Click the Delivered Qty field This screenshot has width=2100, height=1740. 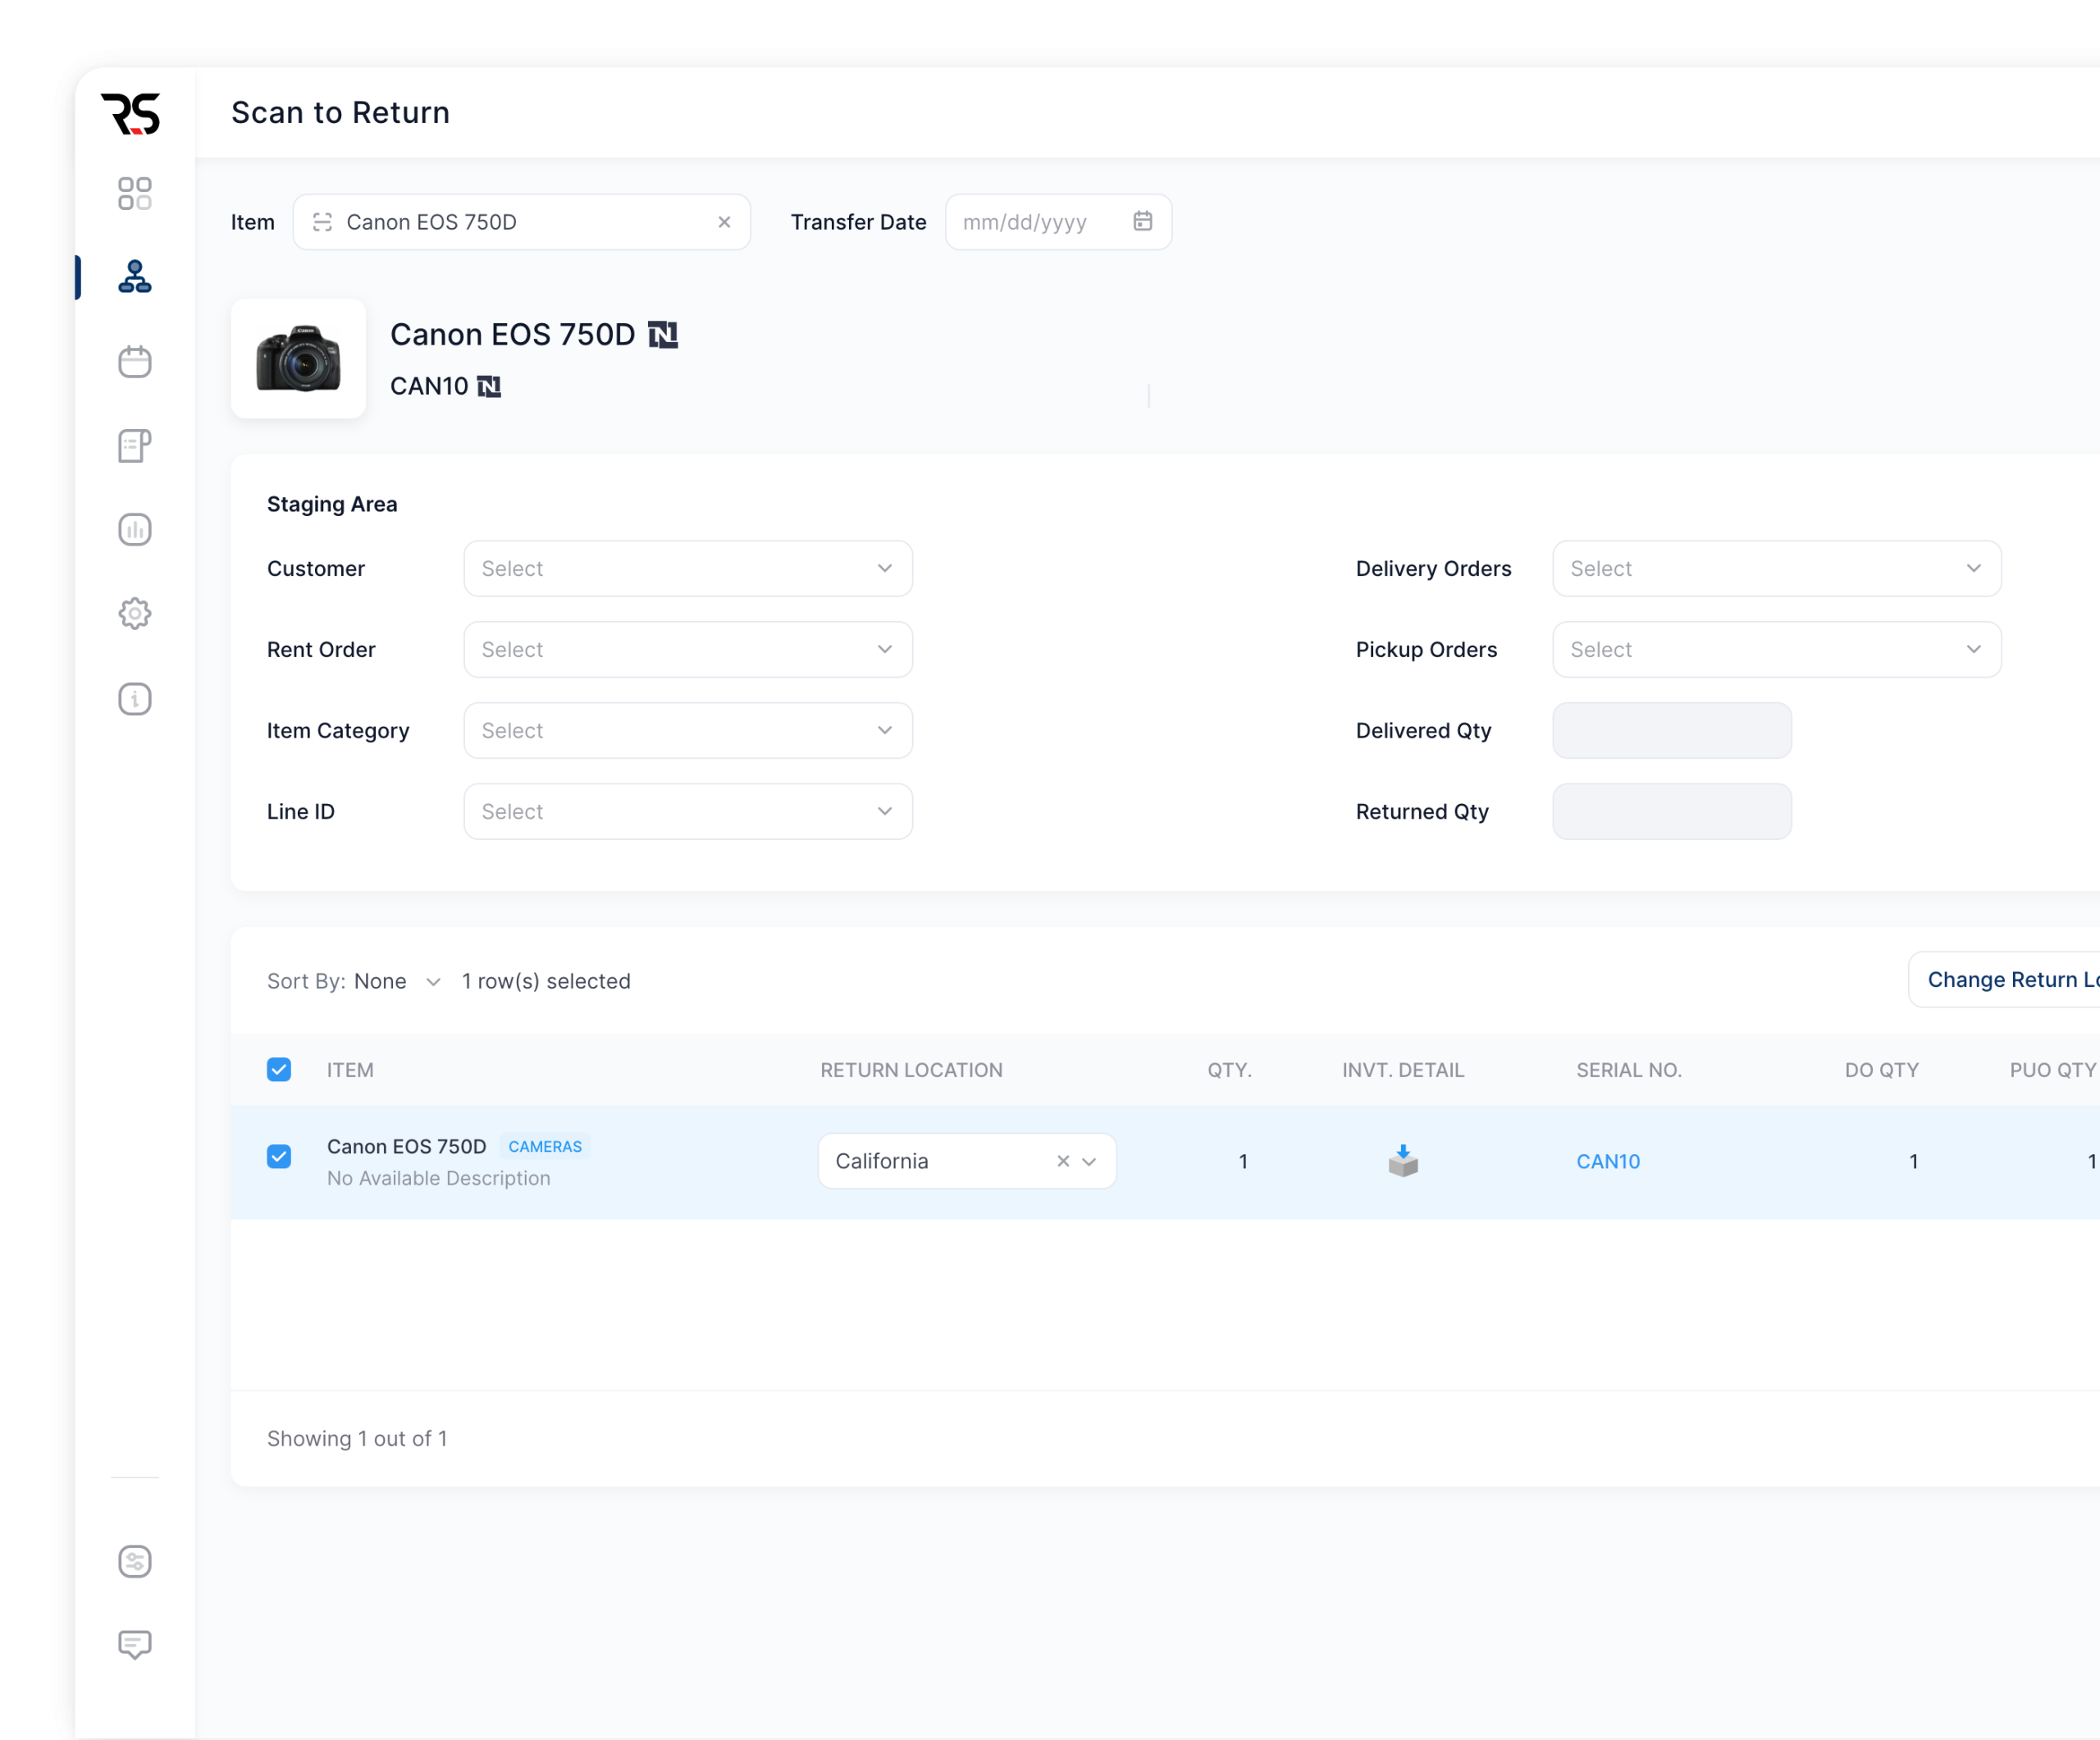(x=1672, y=730)
